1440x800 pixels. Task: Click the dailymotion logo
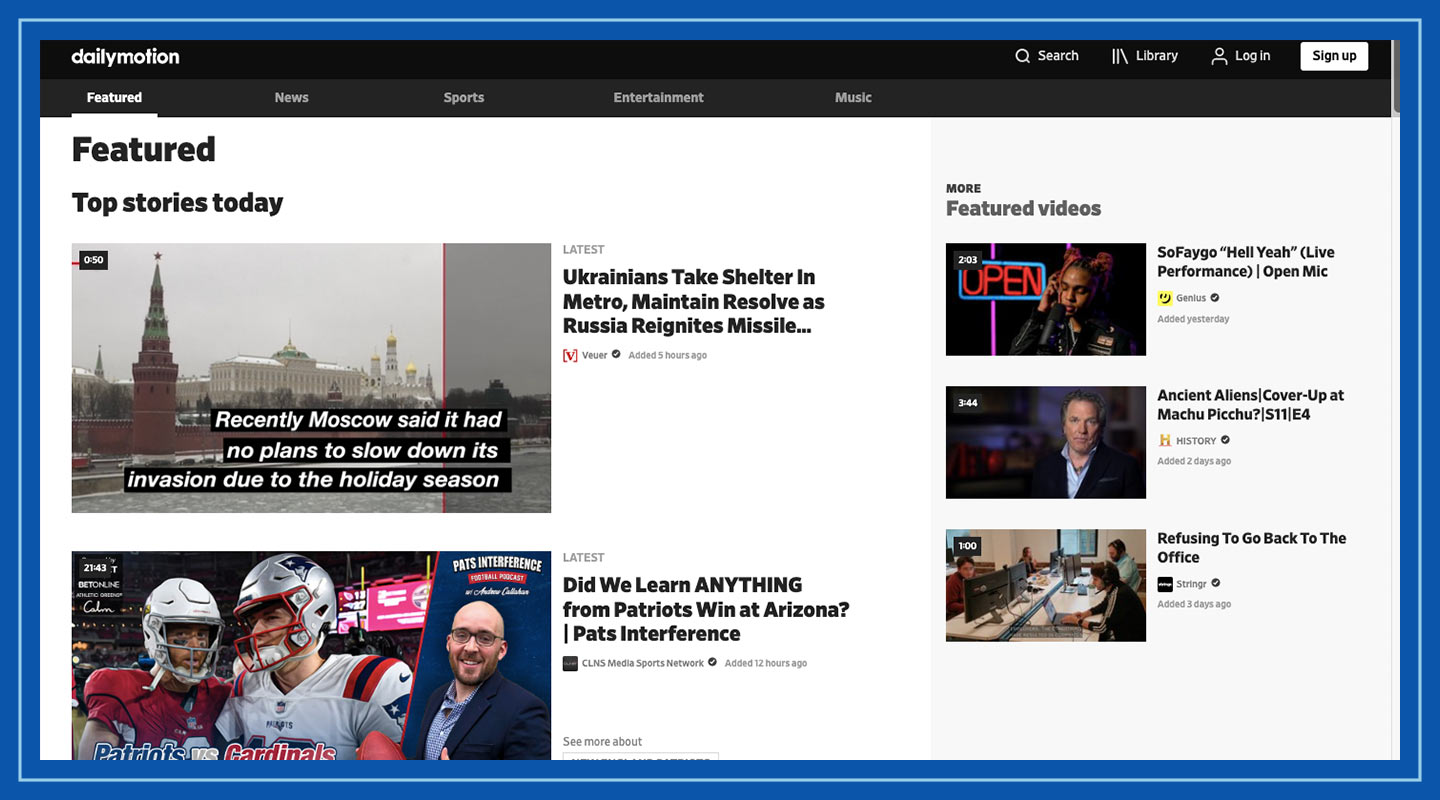[124, 57]
